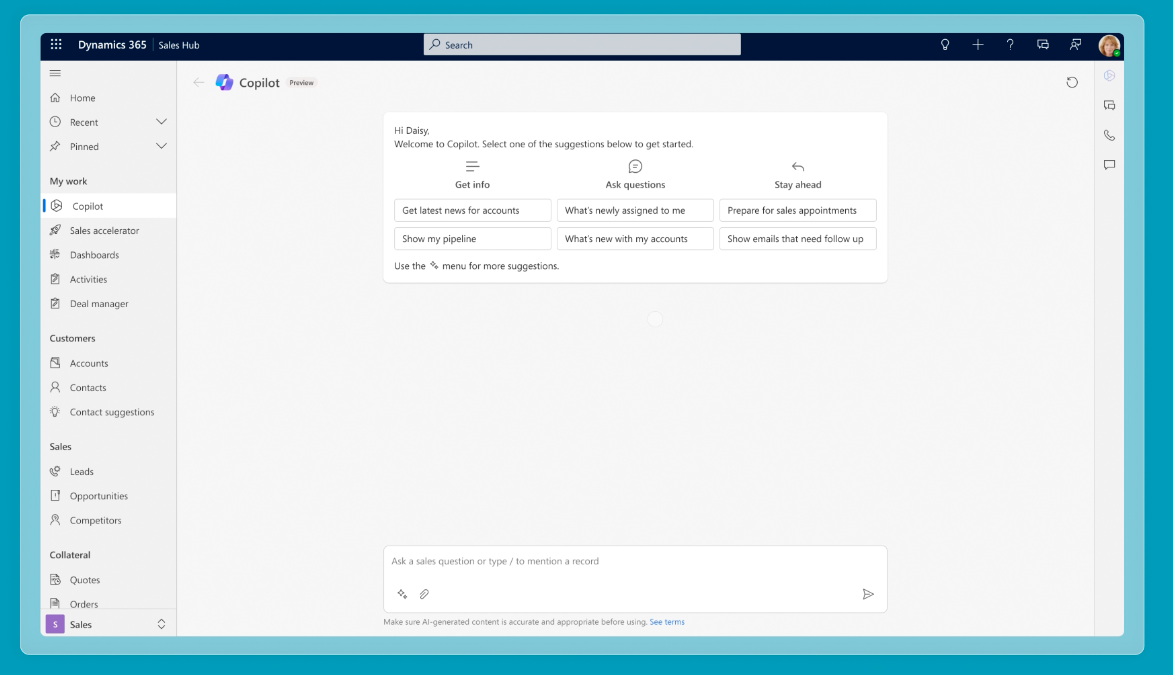
Task: Click the lightbulb assistant icon in header
Action: (x=945, y=45)
